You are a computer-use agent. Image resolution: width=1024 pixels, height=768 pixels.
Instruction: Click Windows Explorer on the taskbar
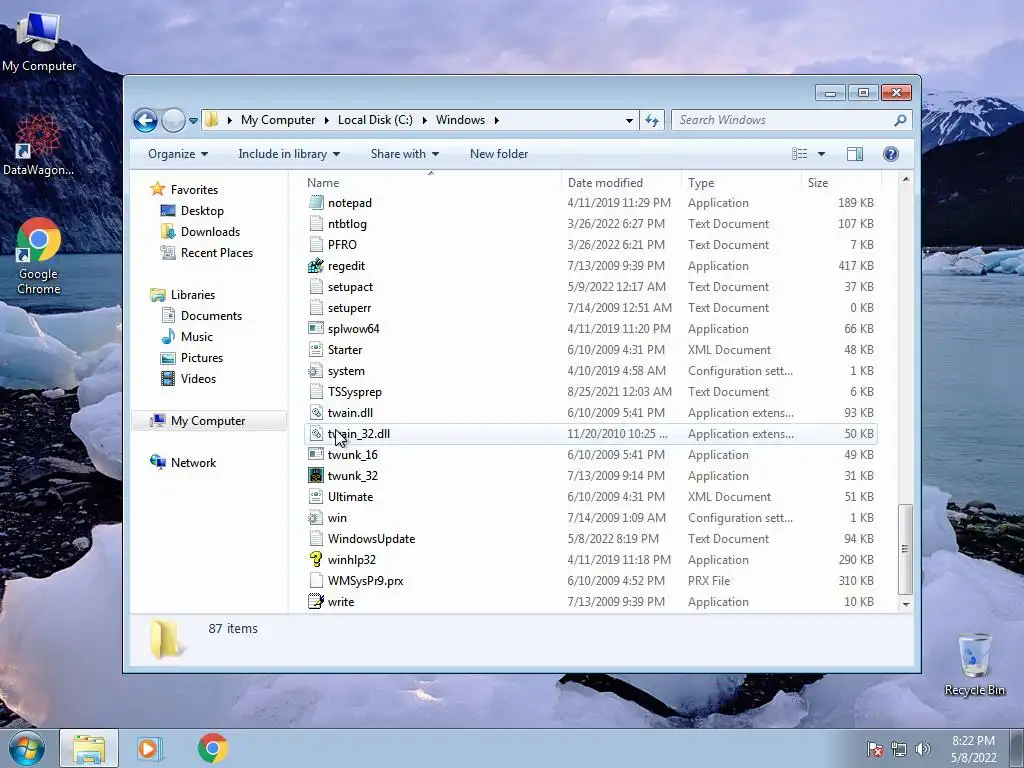tap(89, 748)
